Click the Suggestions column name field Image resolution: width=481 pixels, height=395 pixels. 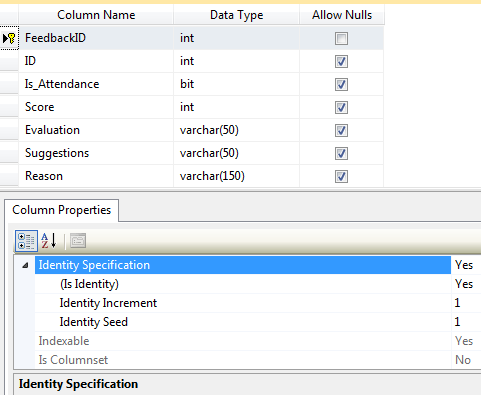click(x=96, y=153)
